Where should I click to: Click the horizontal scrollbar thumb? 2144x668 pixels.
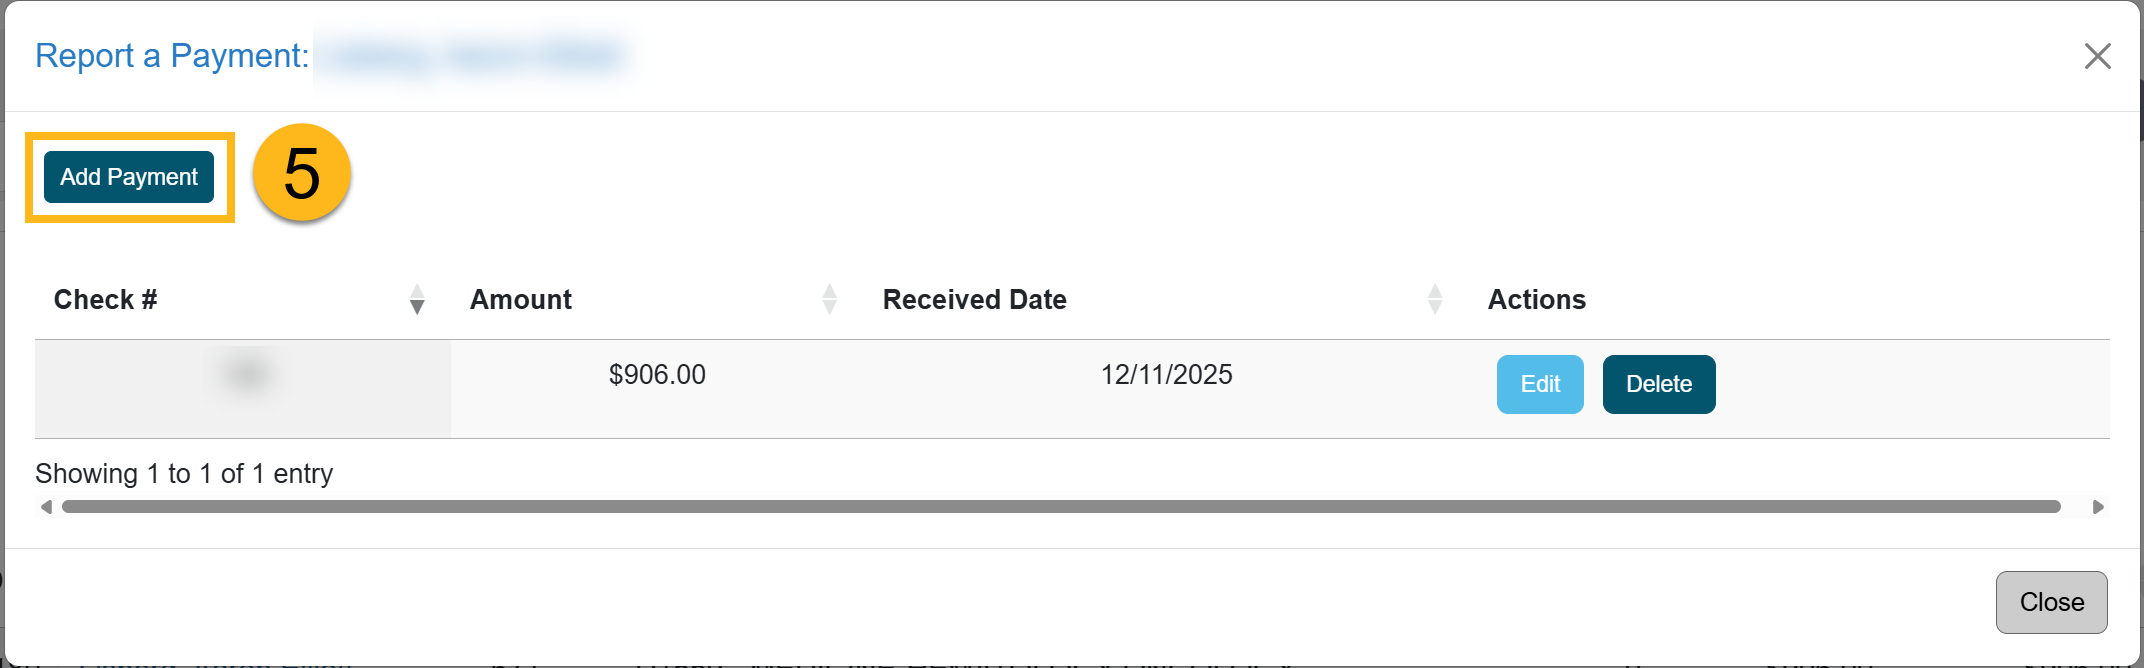[1060, 507]
